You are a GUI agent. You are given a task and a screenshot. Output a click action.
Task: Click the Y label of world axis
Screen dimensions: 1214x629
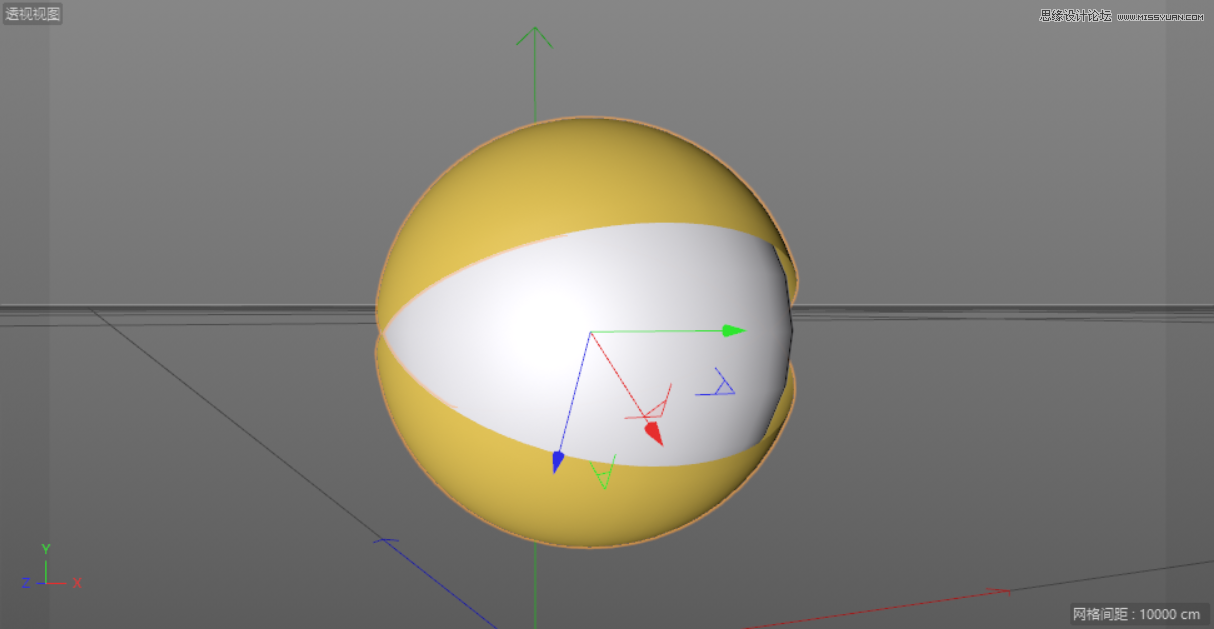tap(44, 550)
